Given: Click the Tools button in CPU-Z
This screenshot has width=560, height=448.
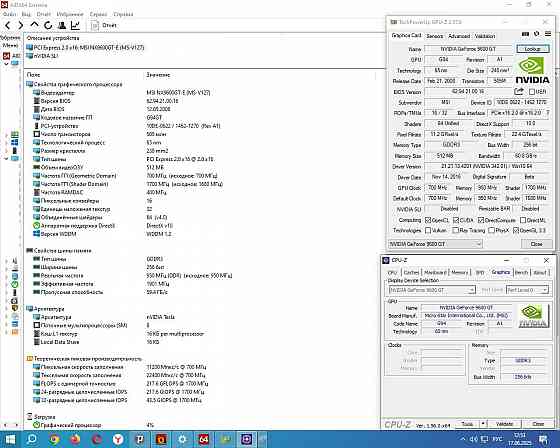Looking at the screenshot, I should pyautogui.click(x=467, y=424).
